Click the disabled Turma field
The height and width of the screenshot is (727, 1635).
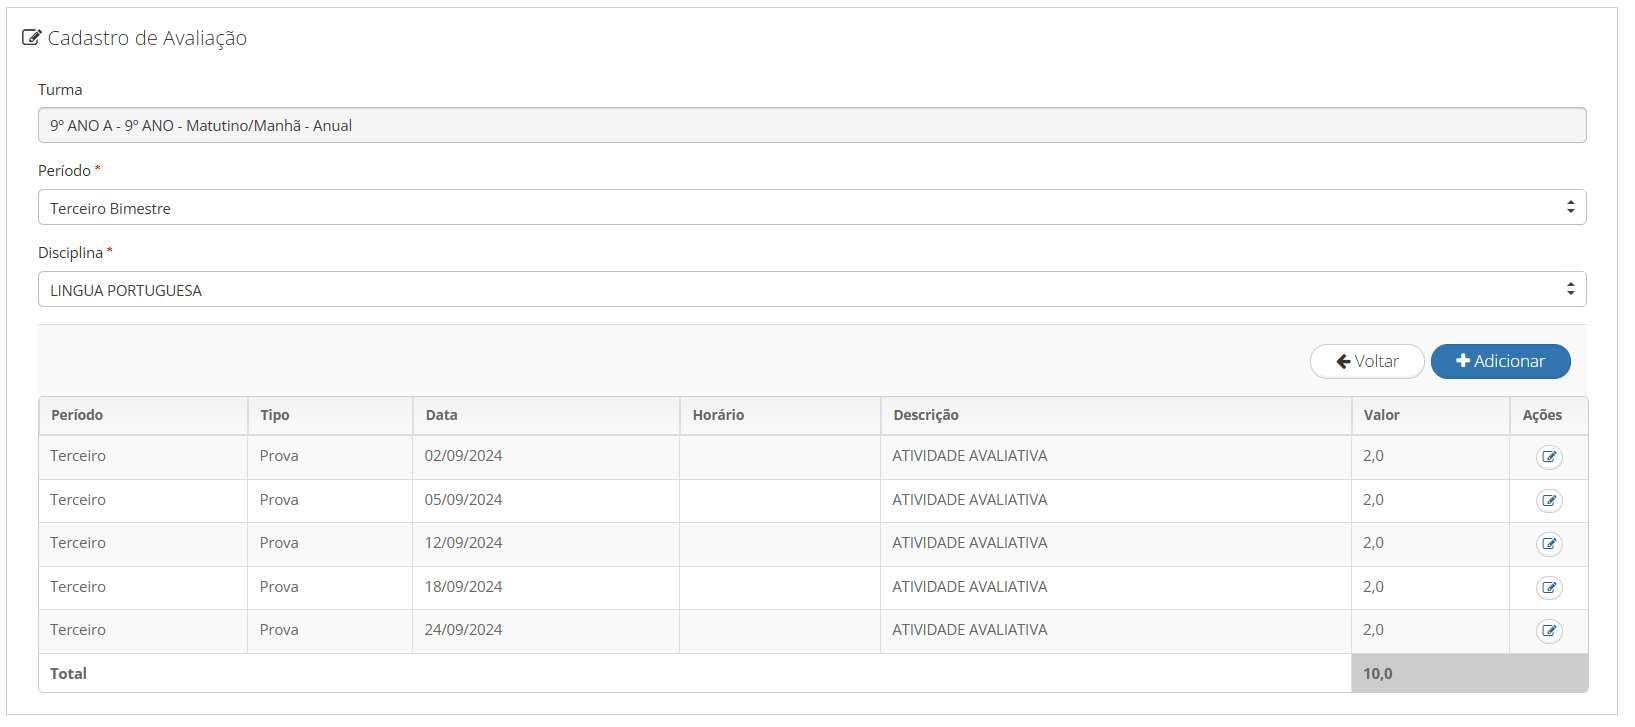(x=811, y=126)
